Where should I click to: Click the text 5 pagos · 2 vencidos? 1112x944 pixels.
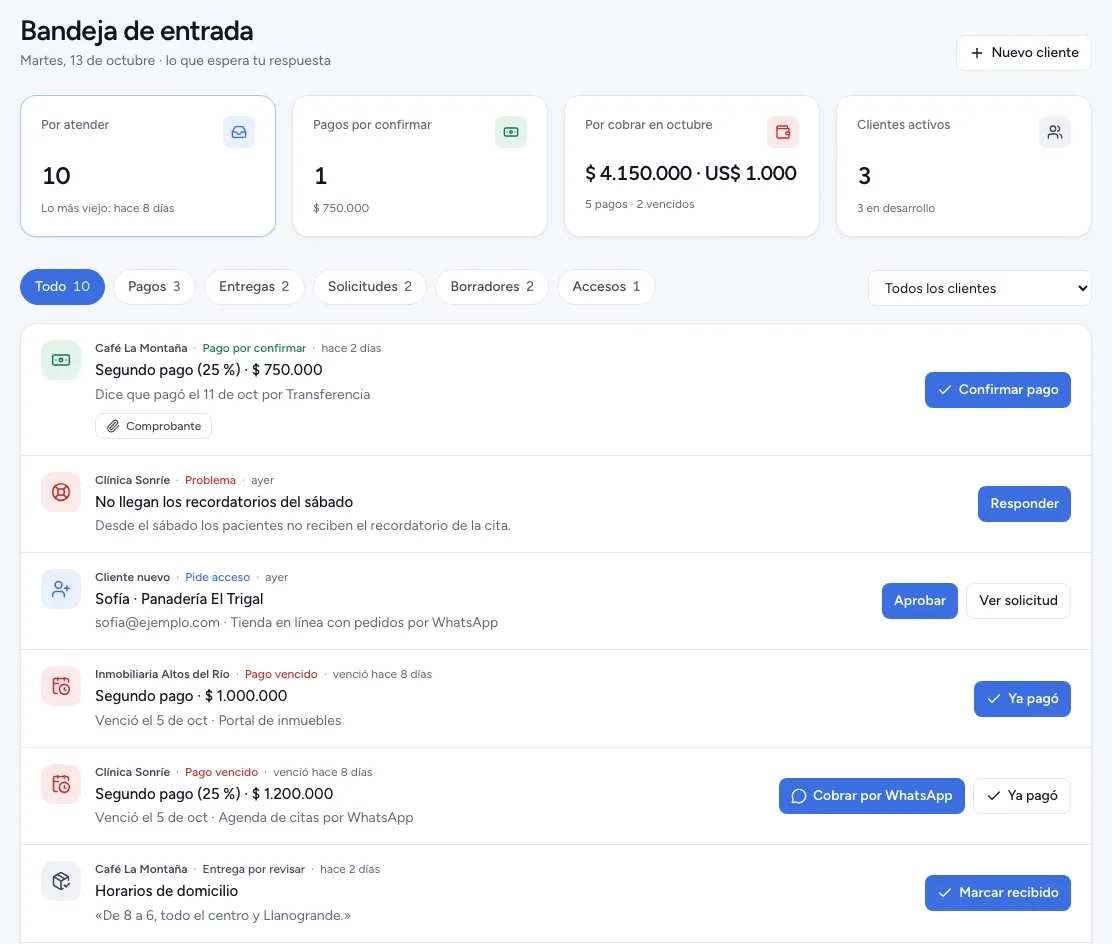pyautogui.click(x=640, y=204)
